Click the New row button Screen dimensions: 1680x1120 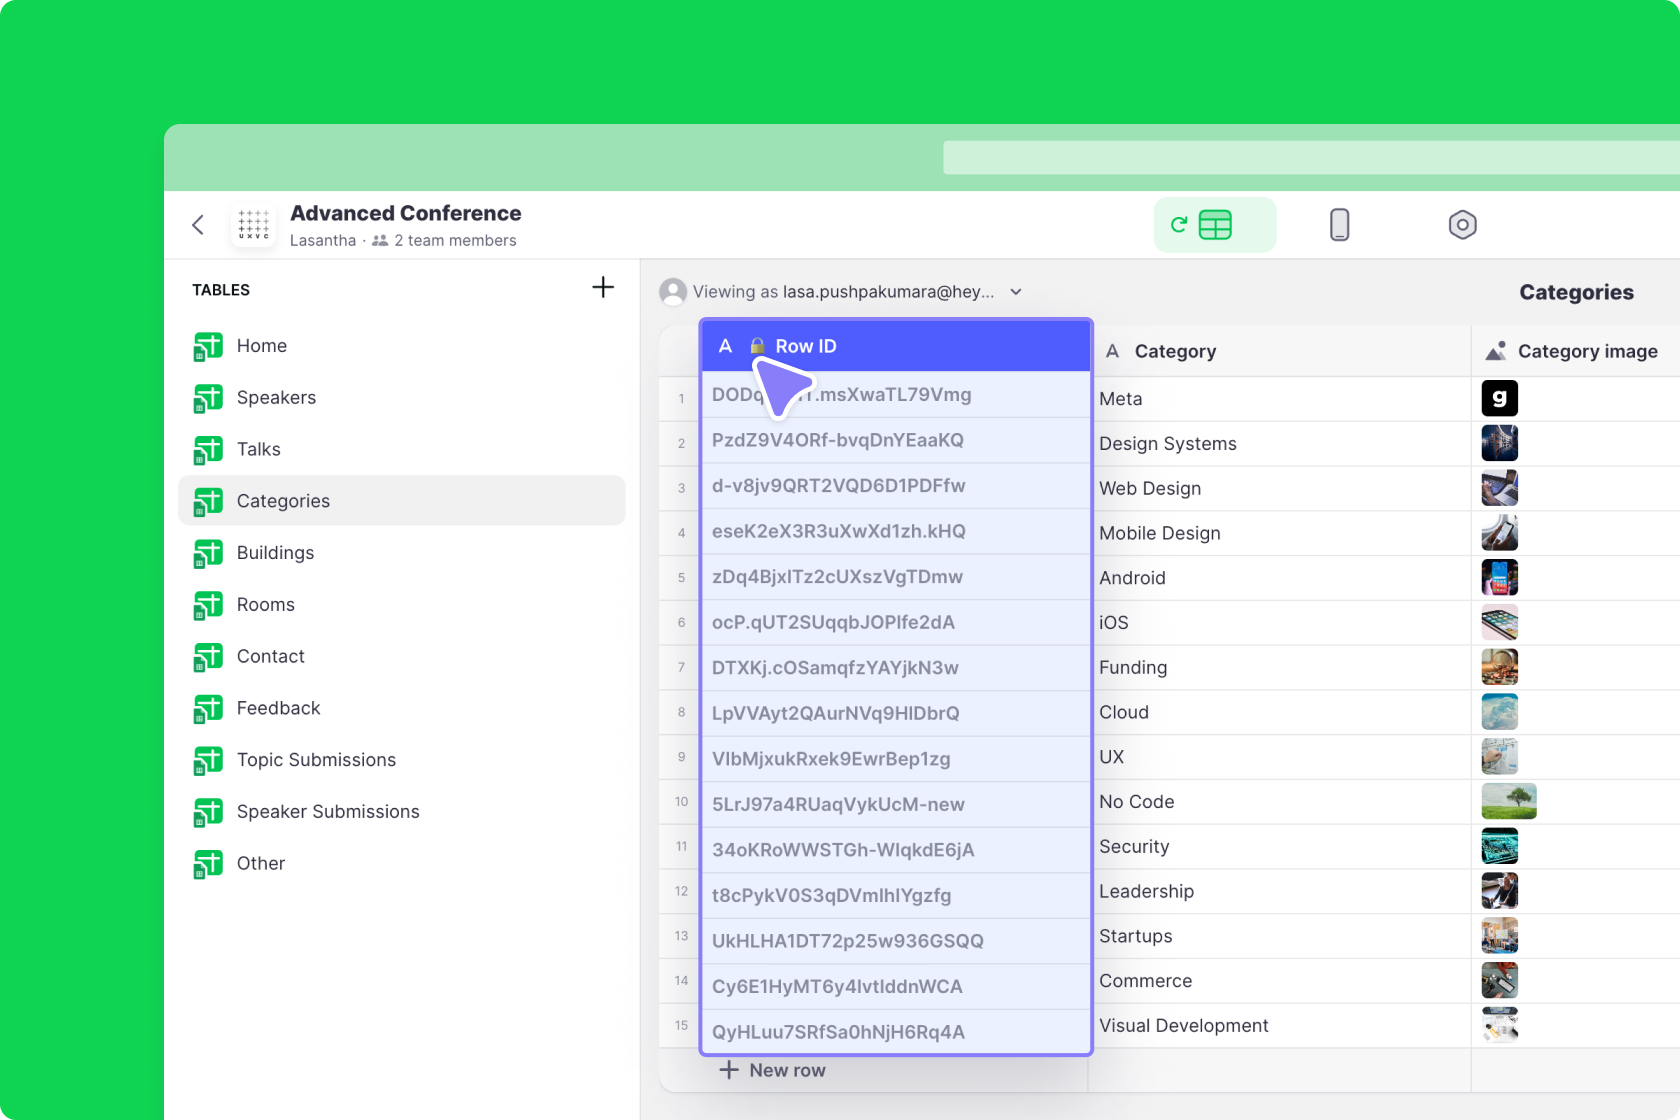click(x=773, y=1070)
